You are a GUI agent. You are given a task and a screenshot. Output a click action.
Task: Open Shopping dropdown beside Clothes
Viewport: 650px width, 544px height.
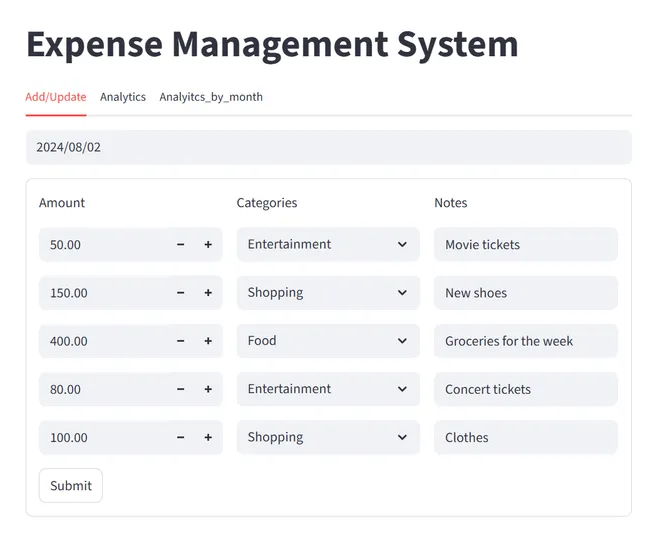(328, 437)
